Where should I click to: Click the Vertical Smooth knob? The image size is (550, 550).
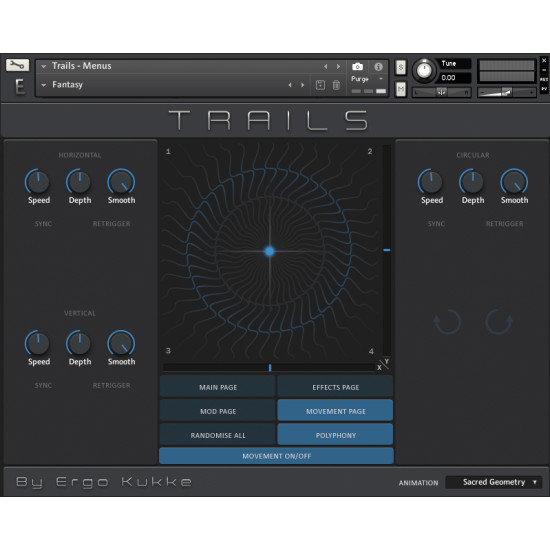pos(121,343)
